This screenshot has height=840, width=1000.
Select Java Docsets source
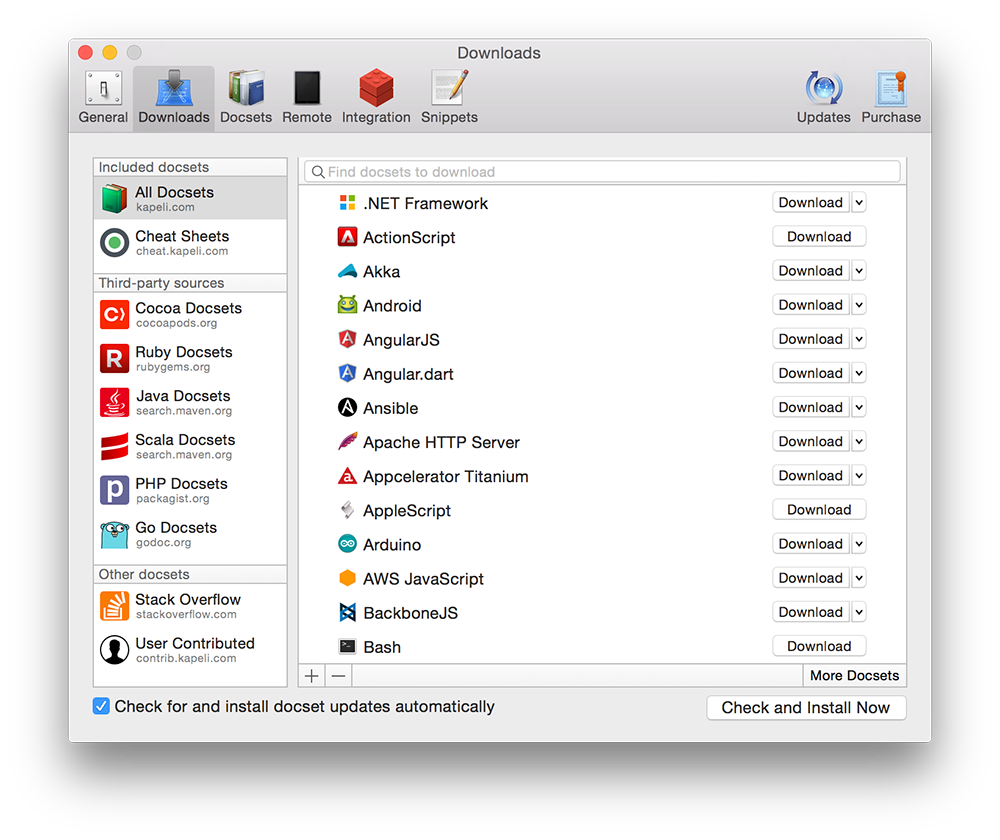coord(190,402)
